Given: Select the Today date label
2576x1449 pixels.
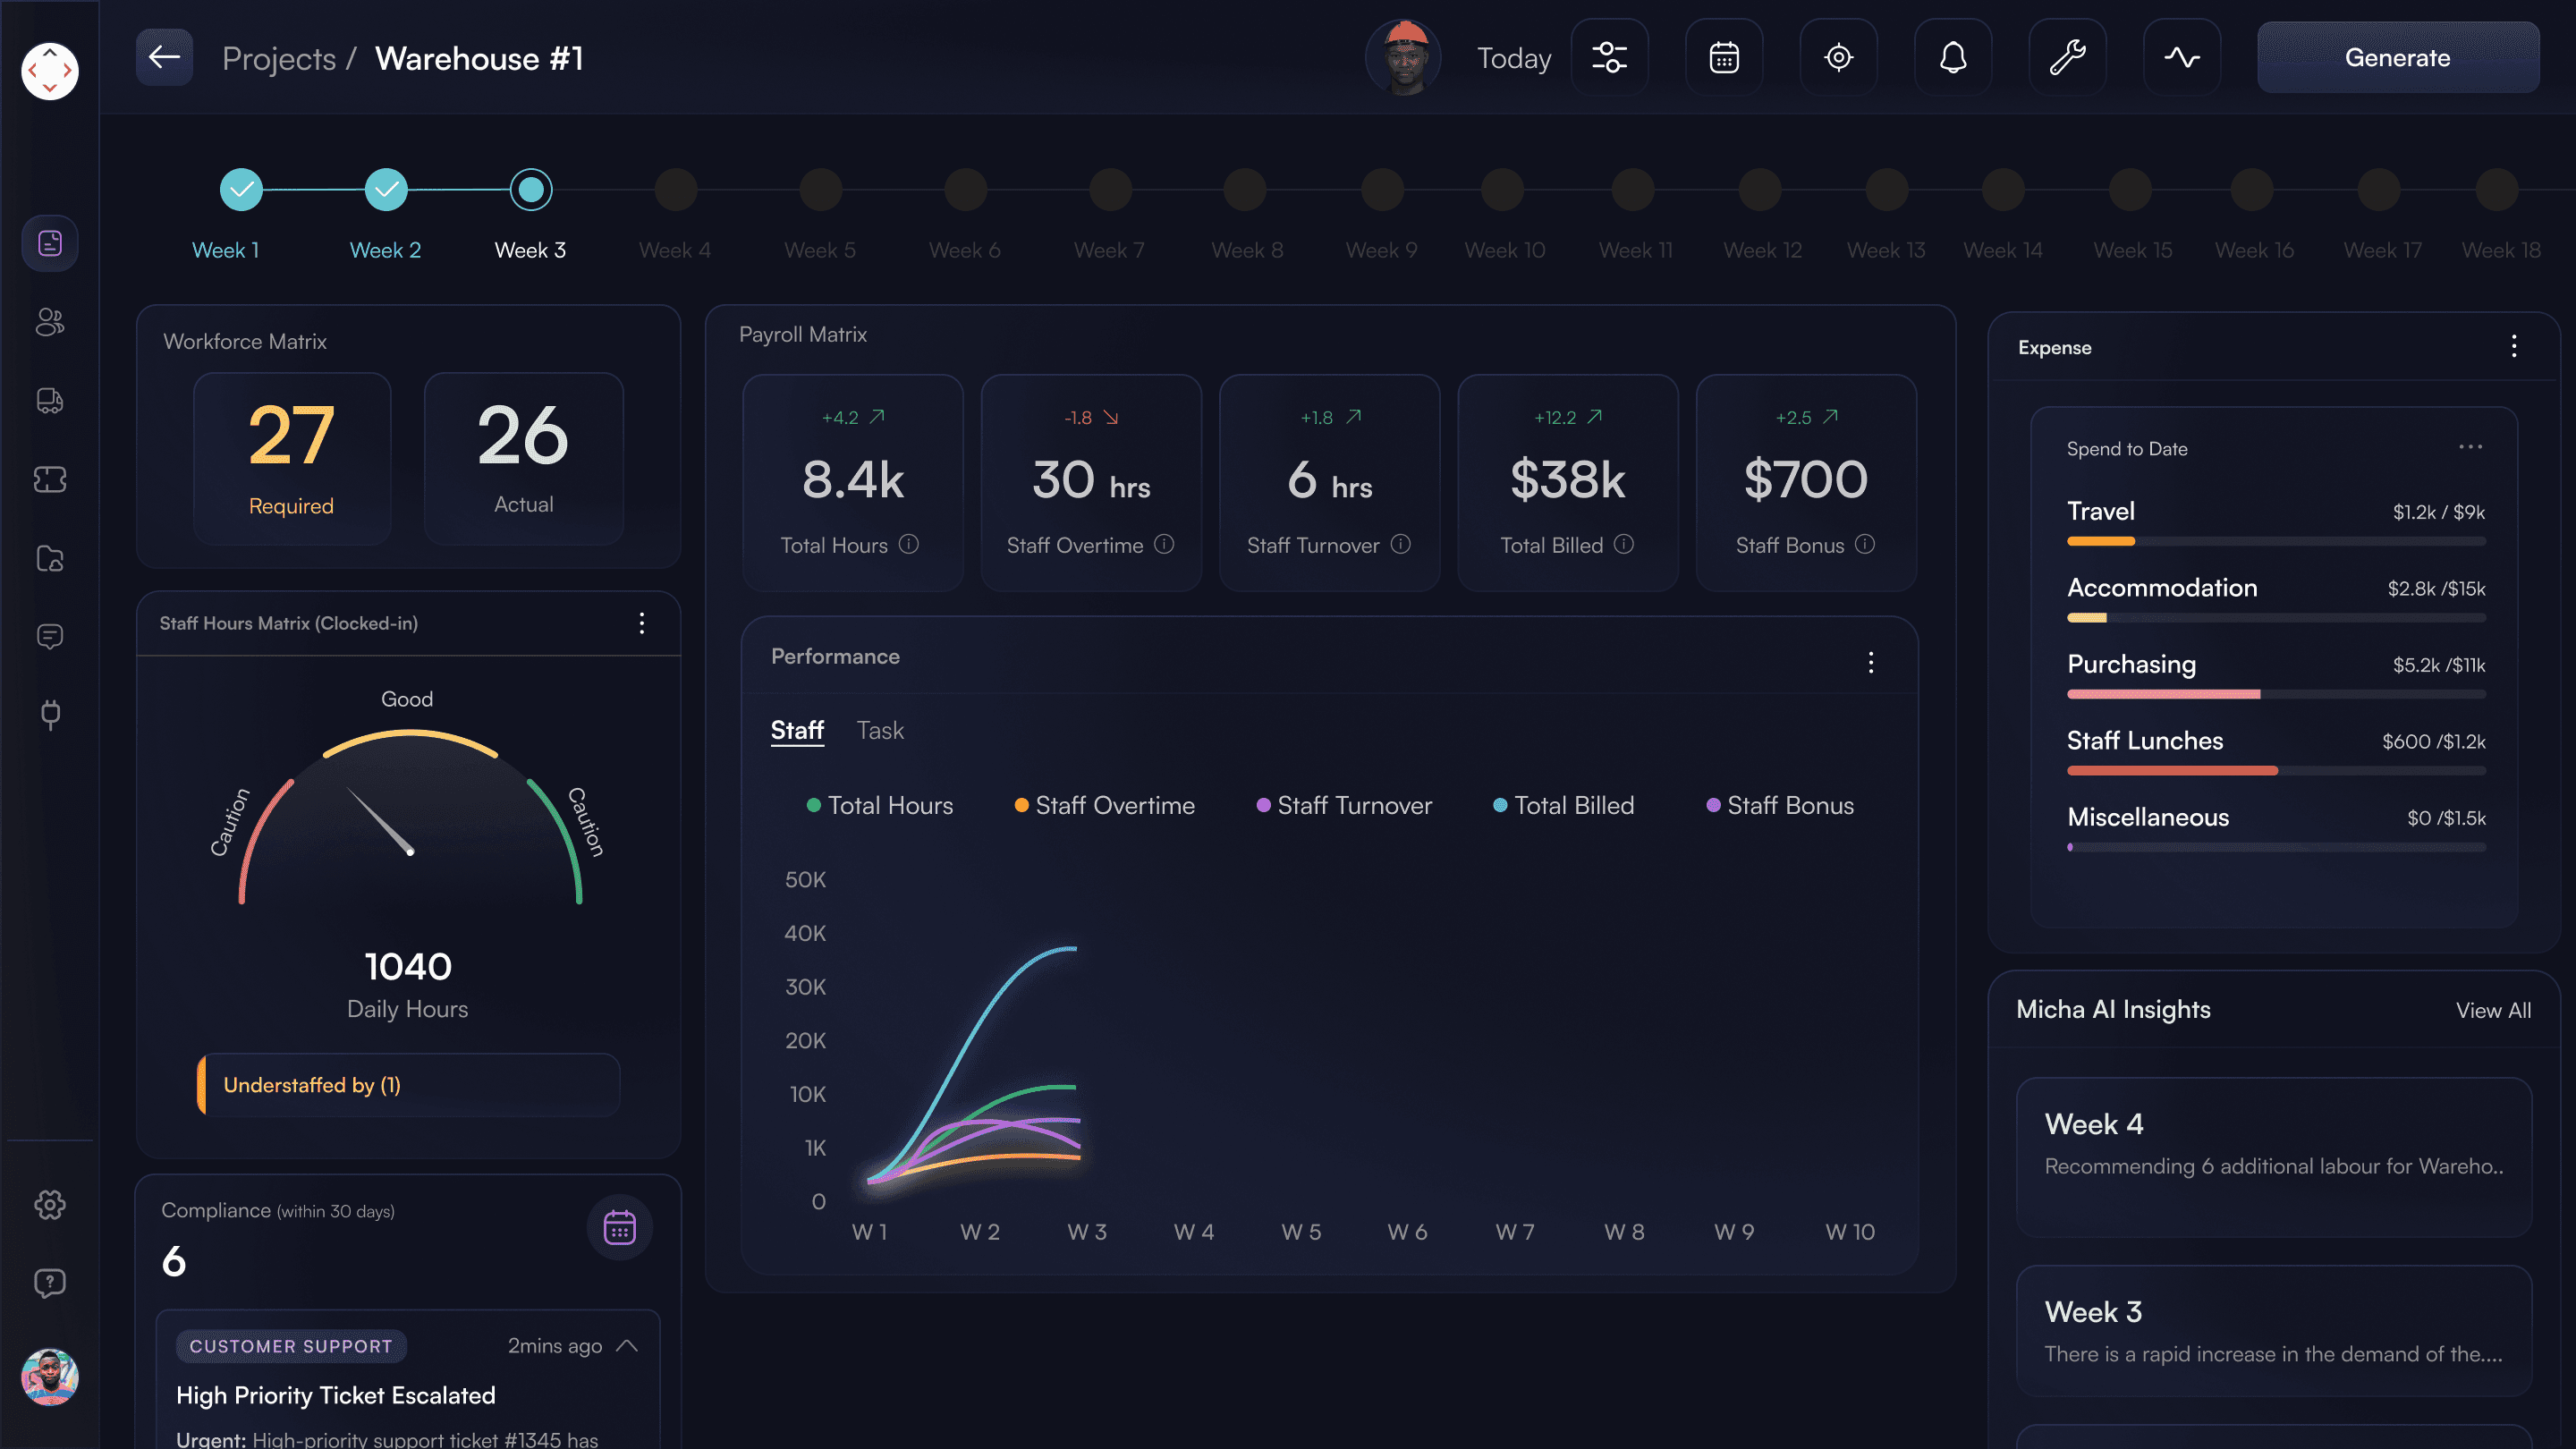Looking at the screenshot, I should tap(1514, 58).
